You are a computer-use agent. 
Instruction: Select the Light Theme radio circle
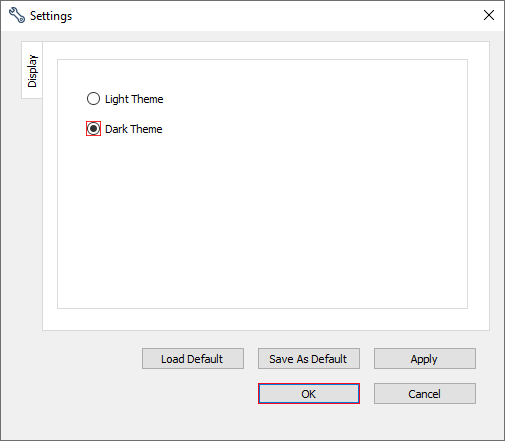pos(93,99)
